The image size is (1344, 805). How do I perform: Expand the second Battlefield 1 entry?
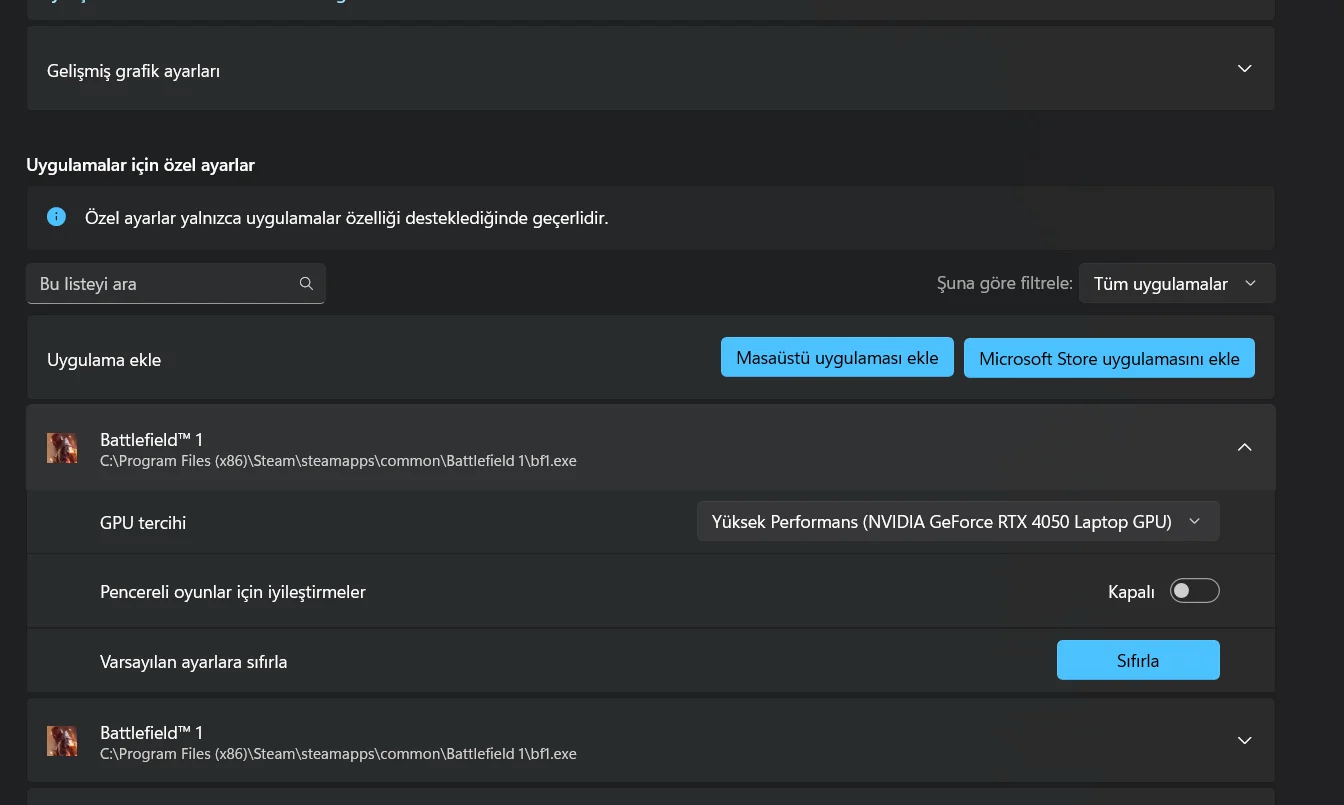pos(1244,740)
